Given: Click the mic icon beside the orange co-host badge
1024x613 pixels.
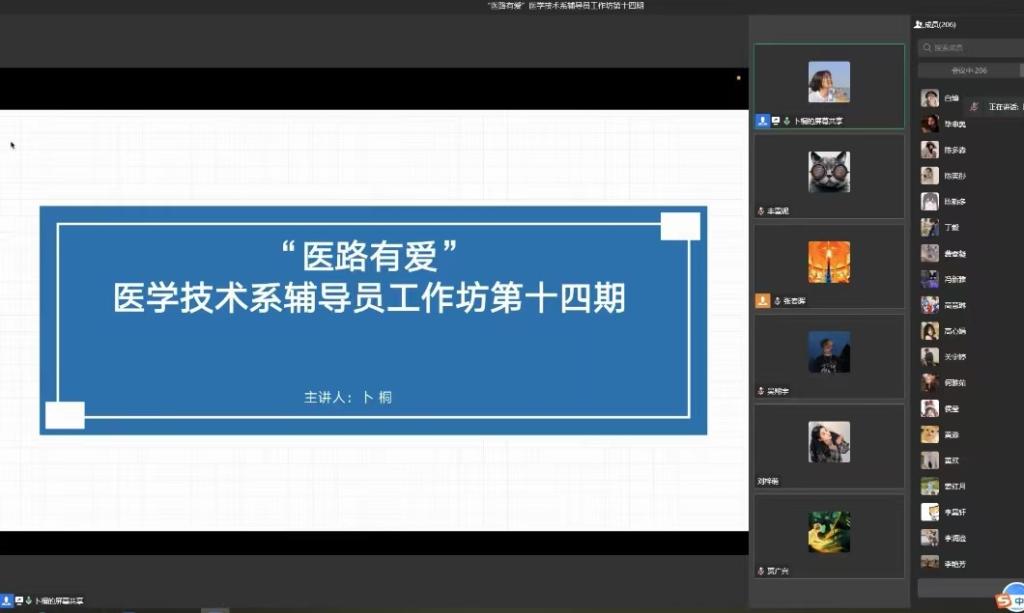Looking at the screenshot, I should click(x=777, y=301).
